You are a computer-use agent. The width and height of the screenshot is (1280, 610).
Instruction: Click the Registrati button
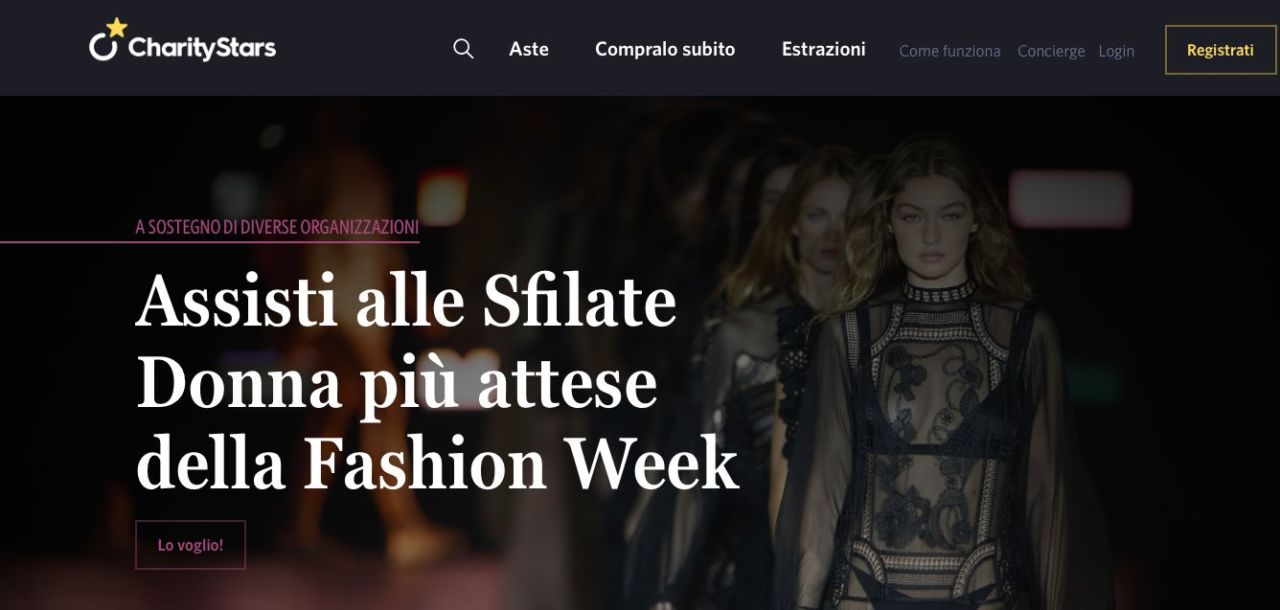[x=1220, y=50]
